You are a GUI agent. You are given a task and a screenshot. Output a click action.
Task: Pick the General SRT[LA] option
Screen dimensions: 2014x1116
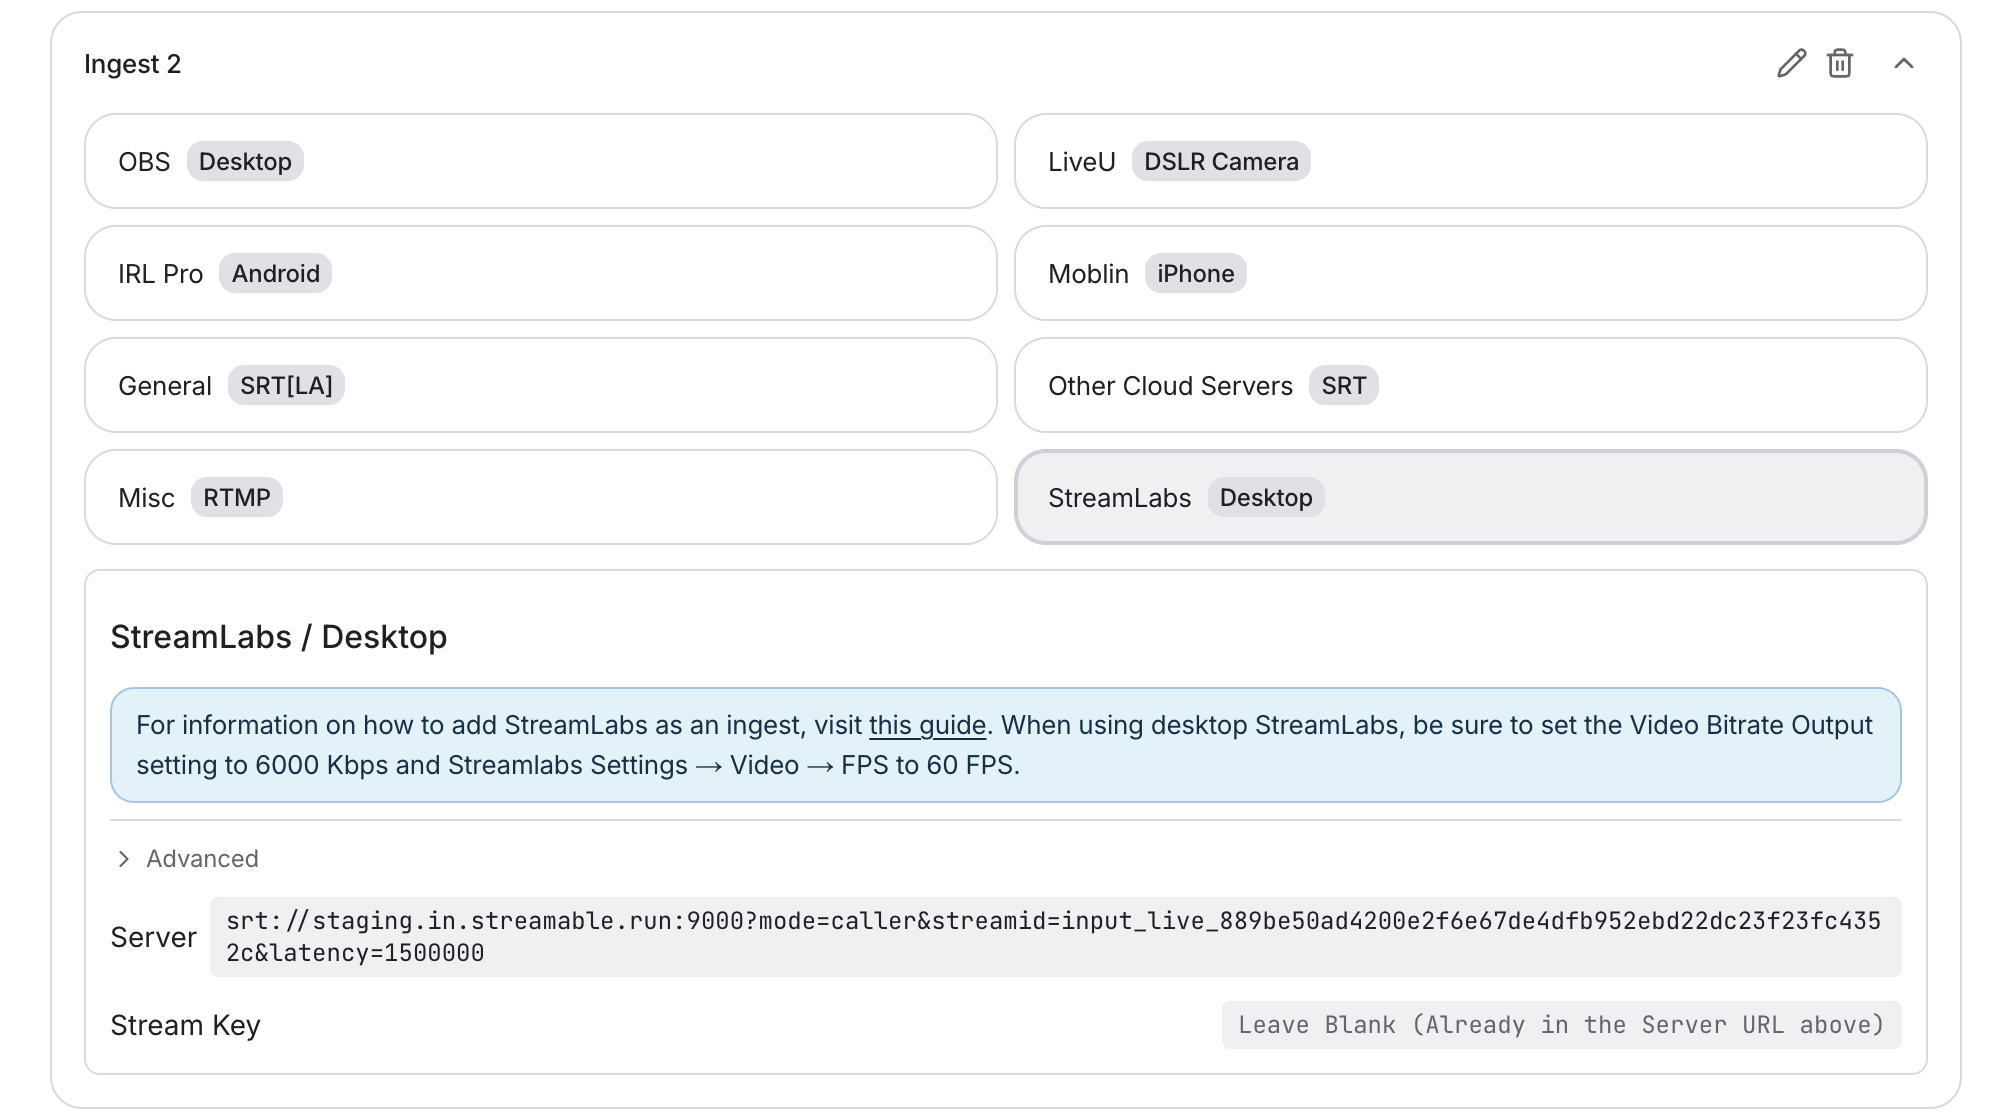pyautogui.click(x=541, y=385)
